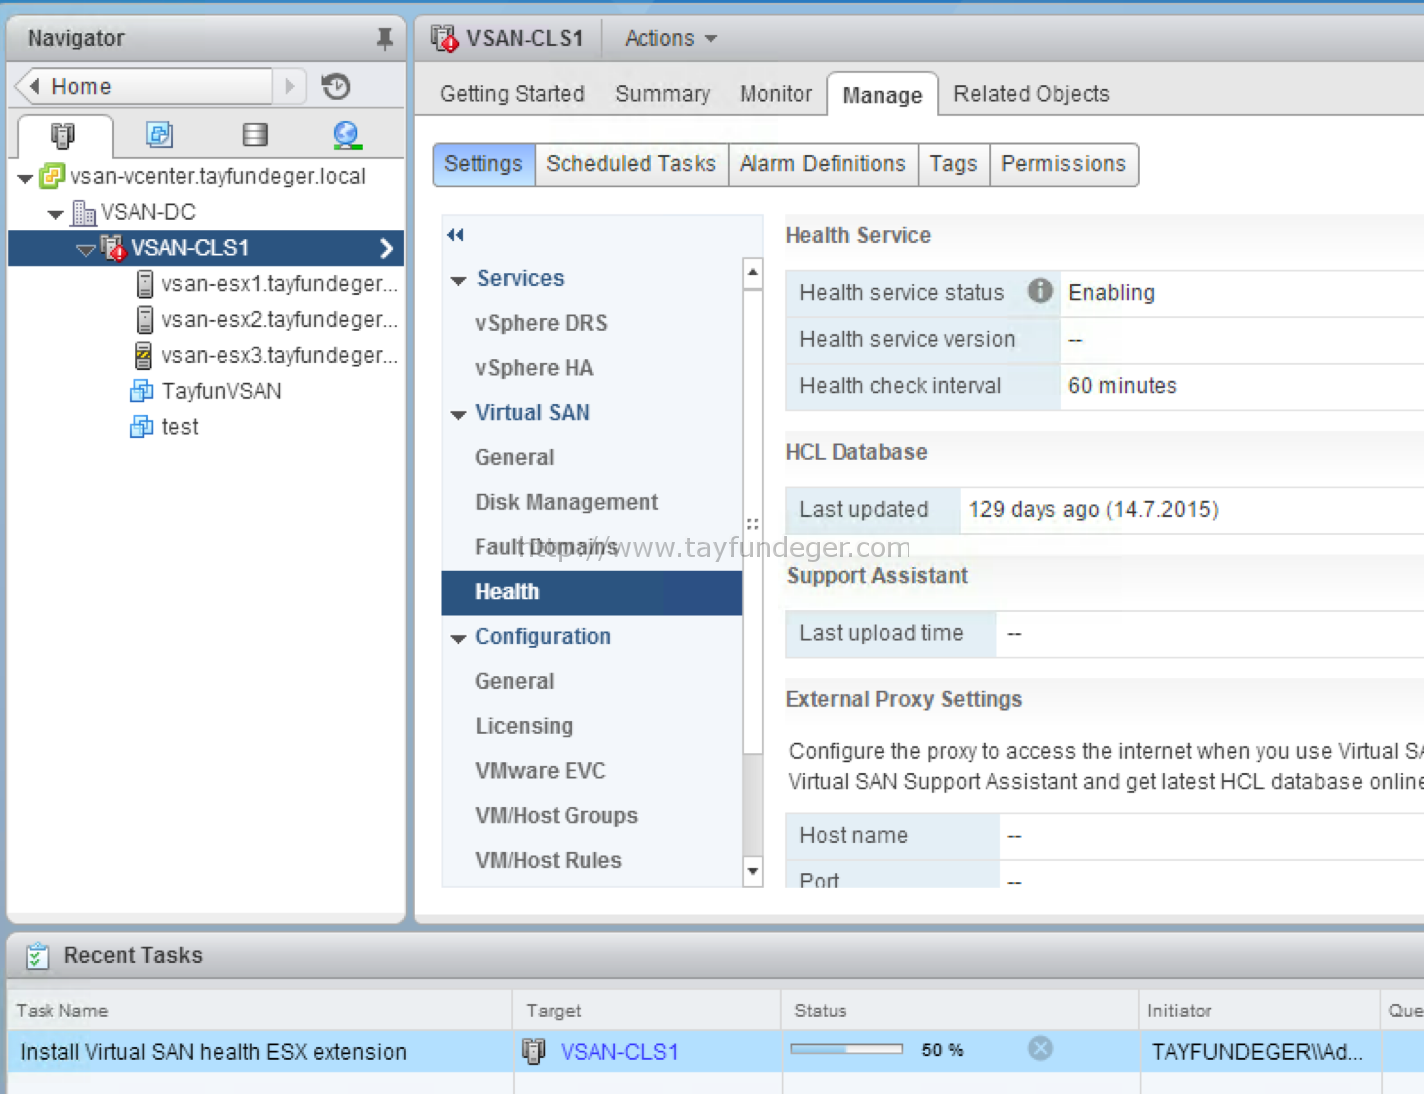Open the Actions dropdown menu
The image size is (1424, 1094).
click(x=671, y=38)
